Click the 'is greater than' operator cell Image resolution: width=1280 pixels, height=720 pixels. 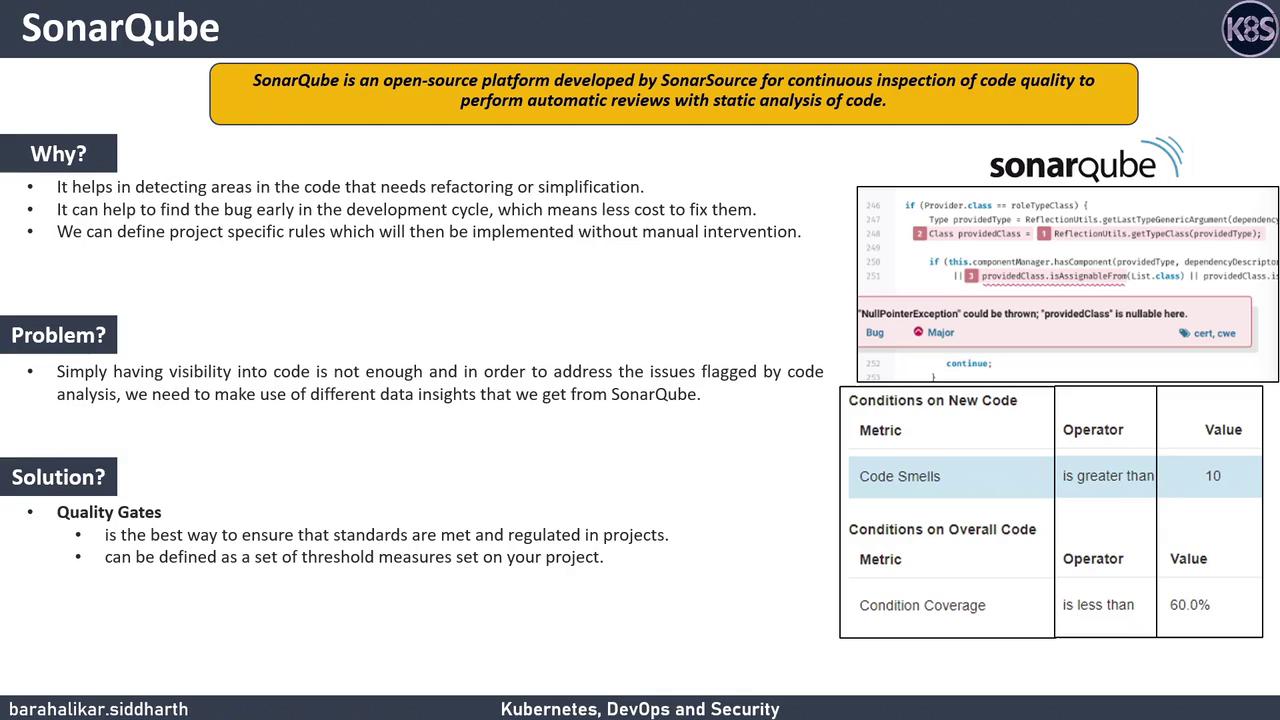1107,476
